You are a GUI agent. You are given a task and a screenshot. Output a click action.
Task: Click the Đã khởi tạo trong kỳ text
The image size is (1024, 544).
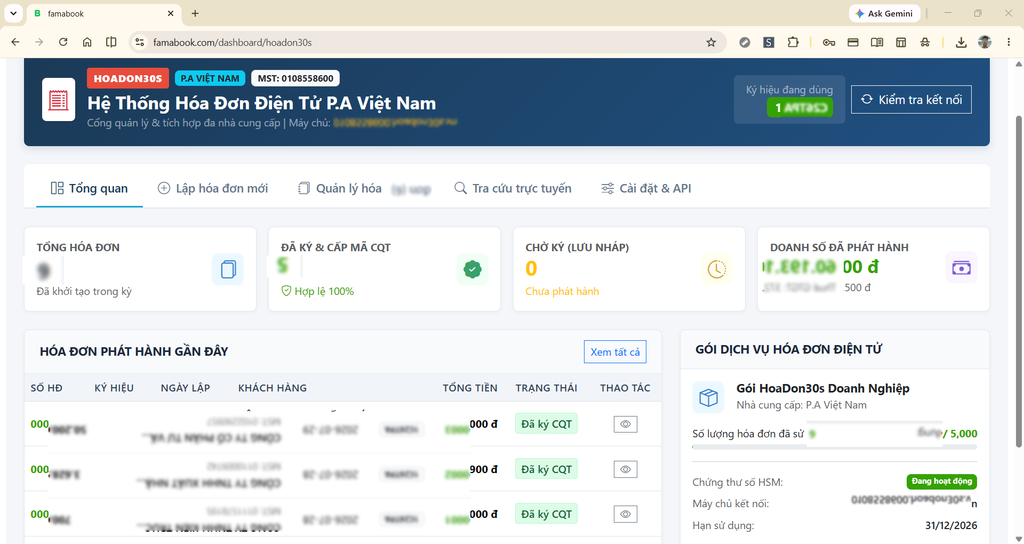[x=84, y=291]
